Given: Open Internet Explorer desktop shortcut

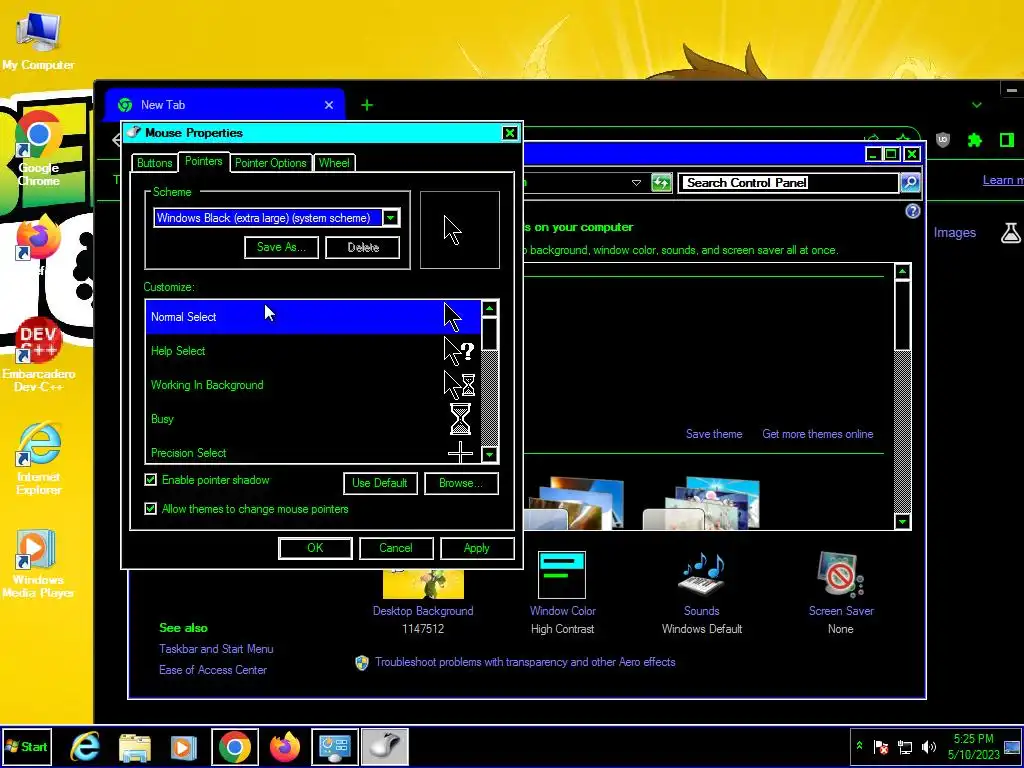Looking at the screenshot, I should click(x=39, y=458).
